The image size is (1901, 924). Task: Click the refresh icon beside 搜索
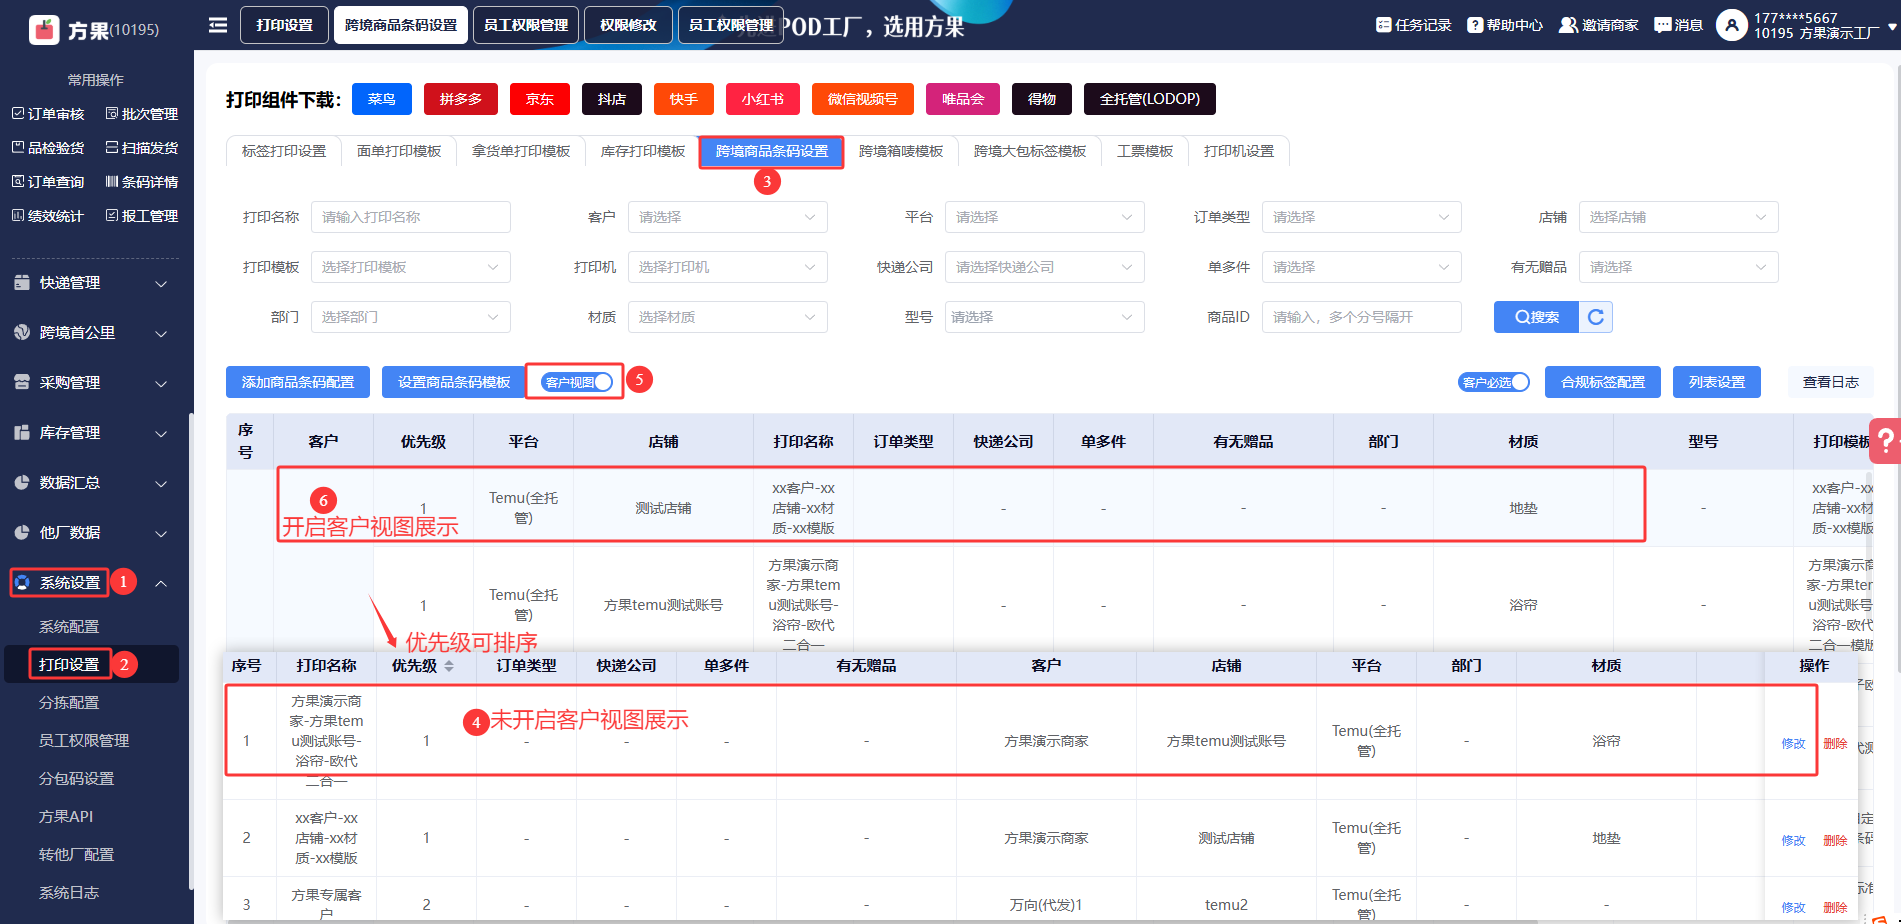(1596, 317)
